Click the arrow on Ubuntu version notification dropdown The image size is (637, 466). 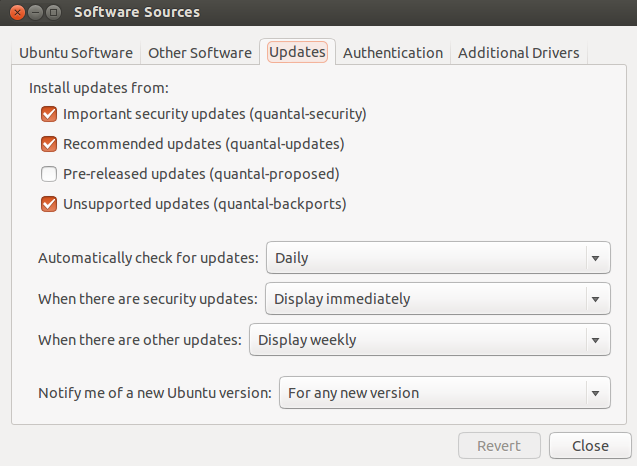tap(596, 393)
